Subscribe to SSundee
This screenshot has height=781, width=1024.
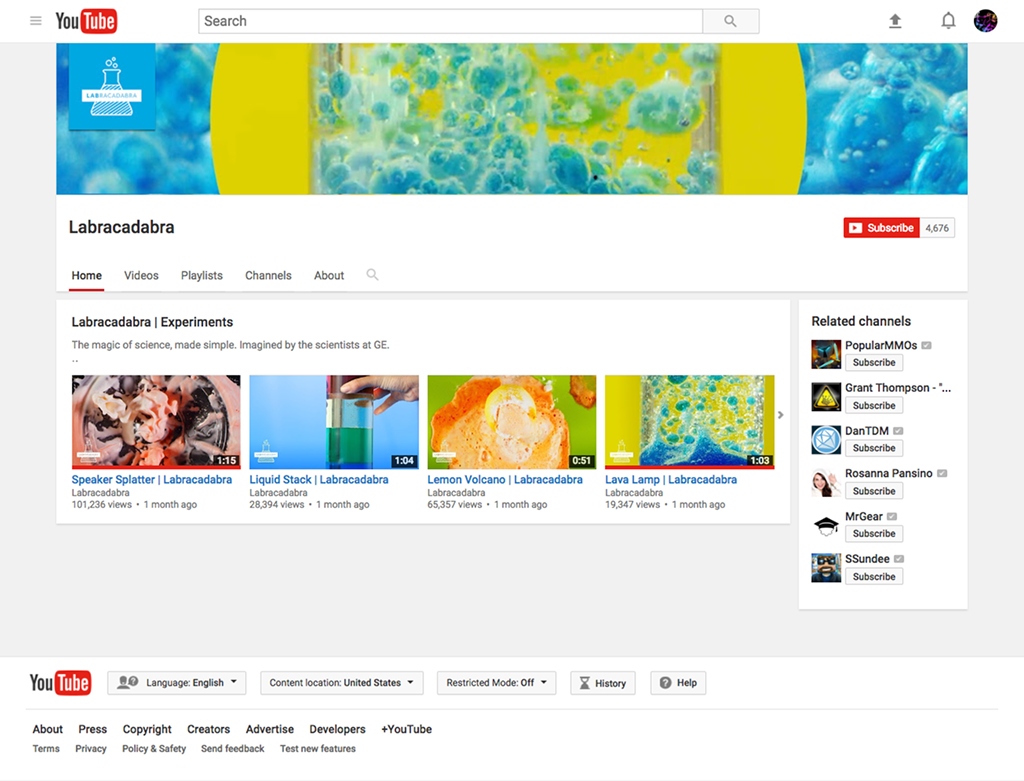pos(874,577)
